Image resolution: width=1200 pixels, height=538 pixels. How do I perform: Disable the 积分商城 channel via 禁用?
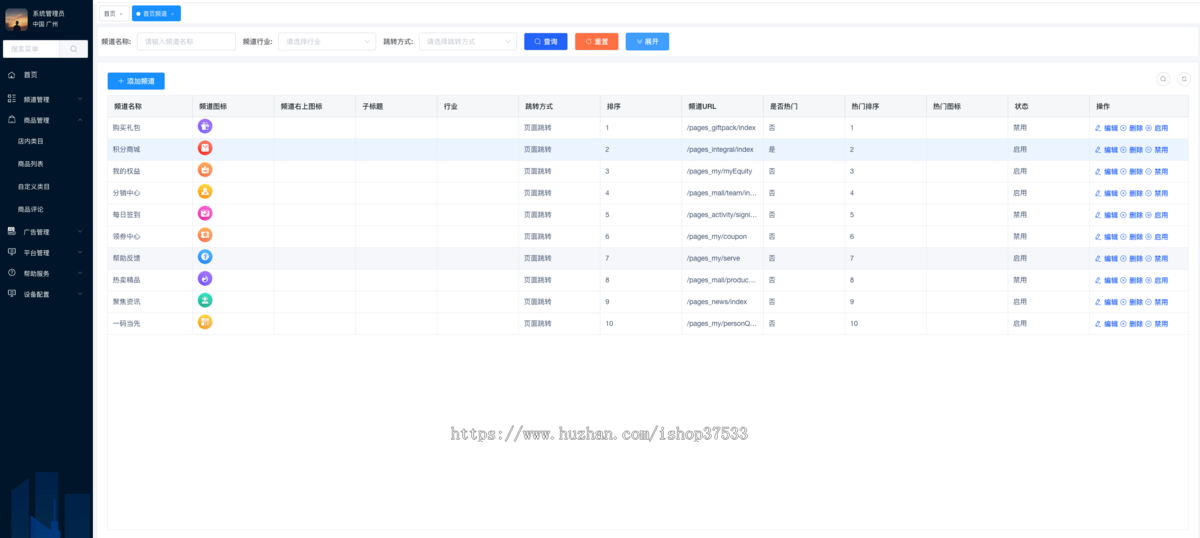[1157, 150]
